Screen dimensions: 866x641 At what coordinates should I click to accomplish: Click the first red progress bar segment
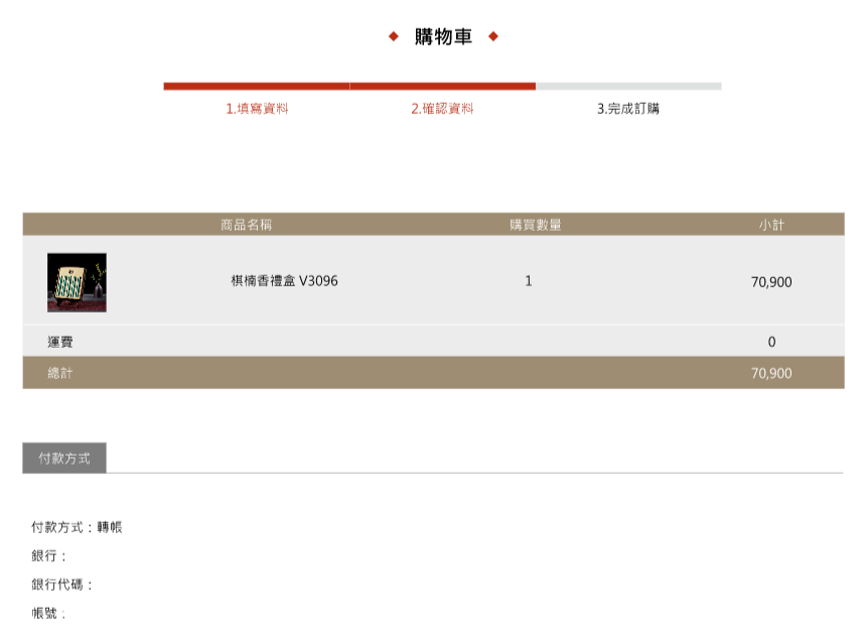click(256, 86)
